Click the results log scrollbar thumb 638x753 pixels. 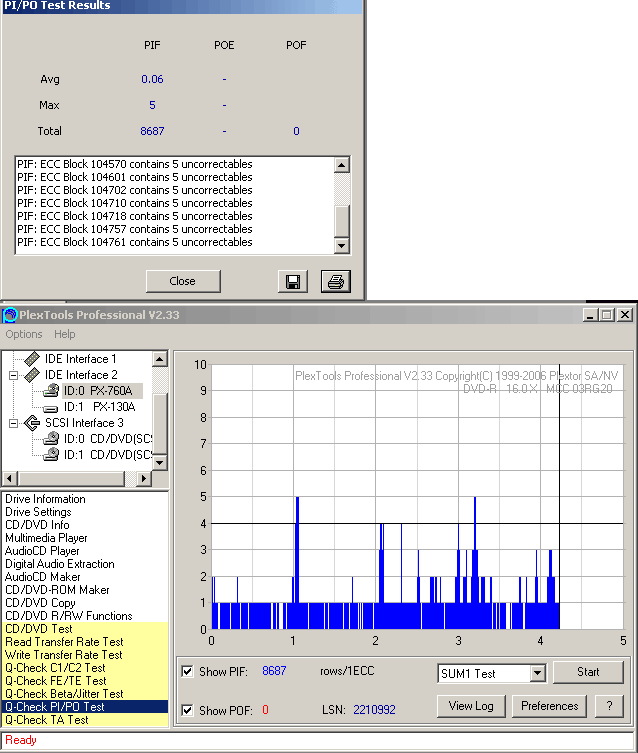click(341, 221)
